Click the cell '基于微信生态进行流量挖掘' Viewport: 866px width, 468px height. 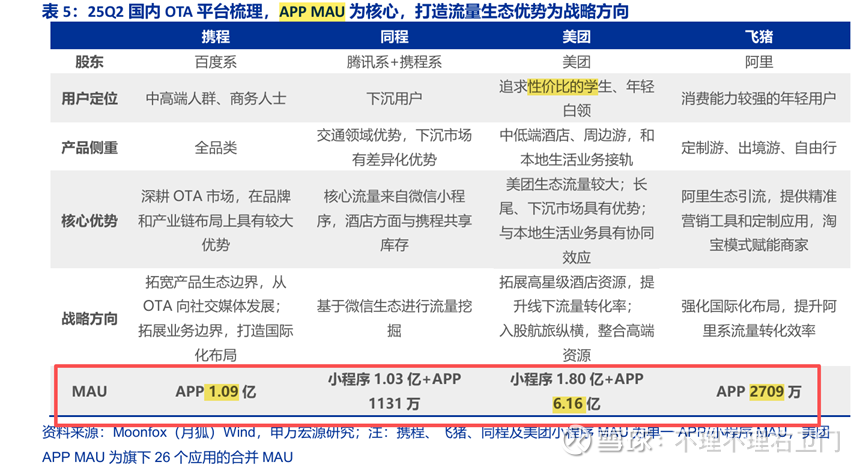coord(394,318)
